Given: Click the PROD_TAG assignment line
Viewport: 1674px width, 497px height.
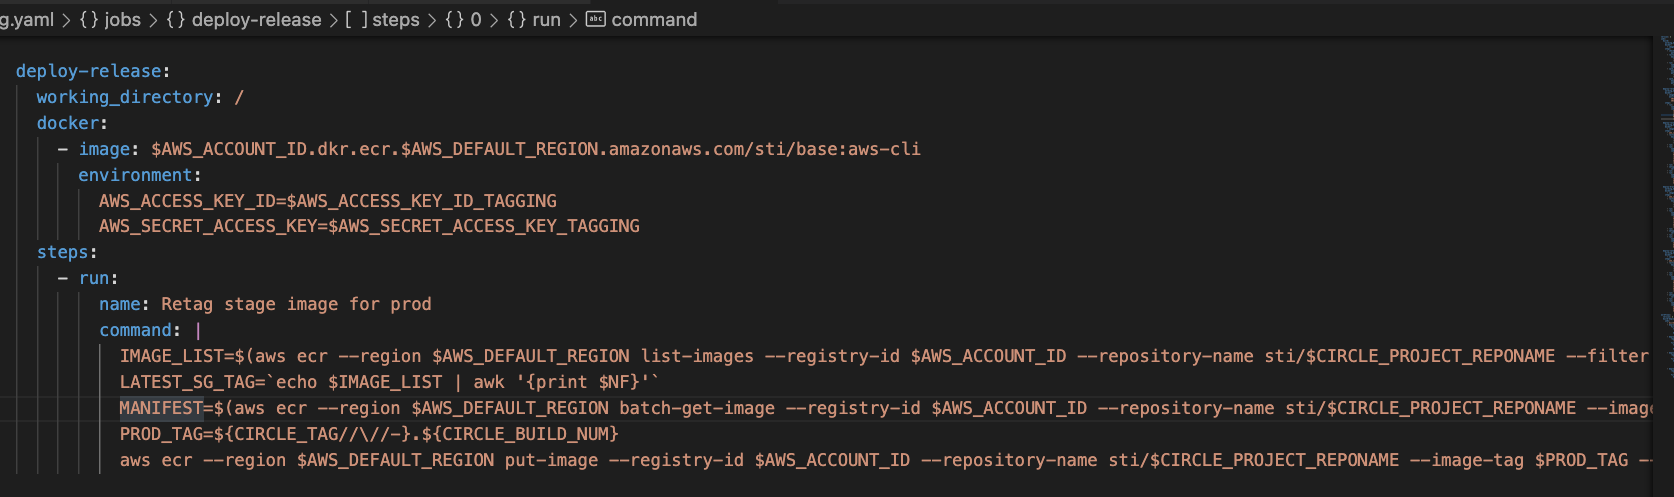Looking at the screenshot, I should coord(368,434).
